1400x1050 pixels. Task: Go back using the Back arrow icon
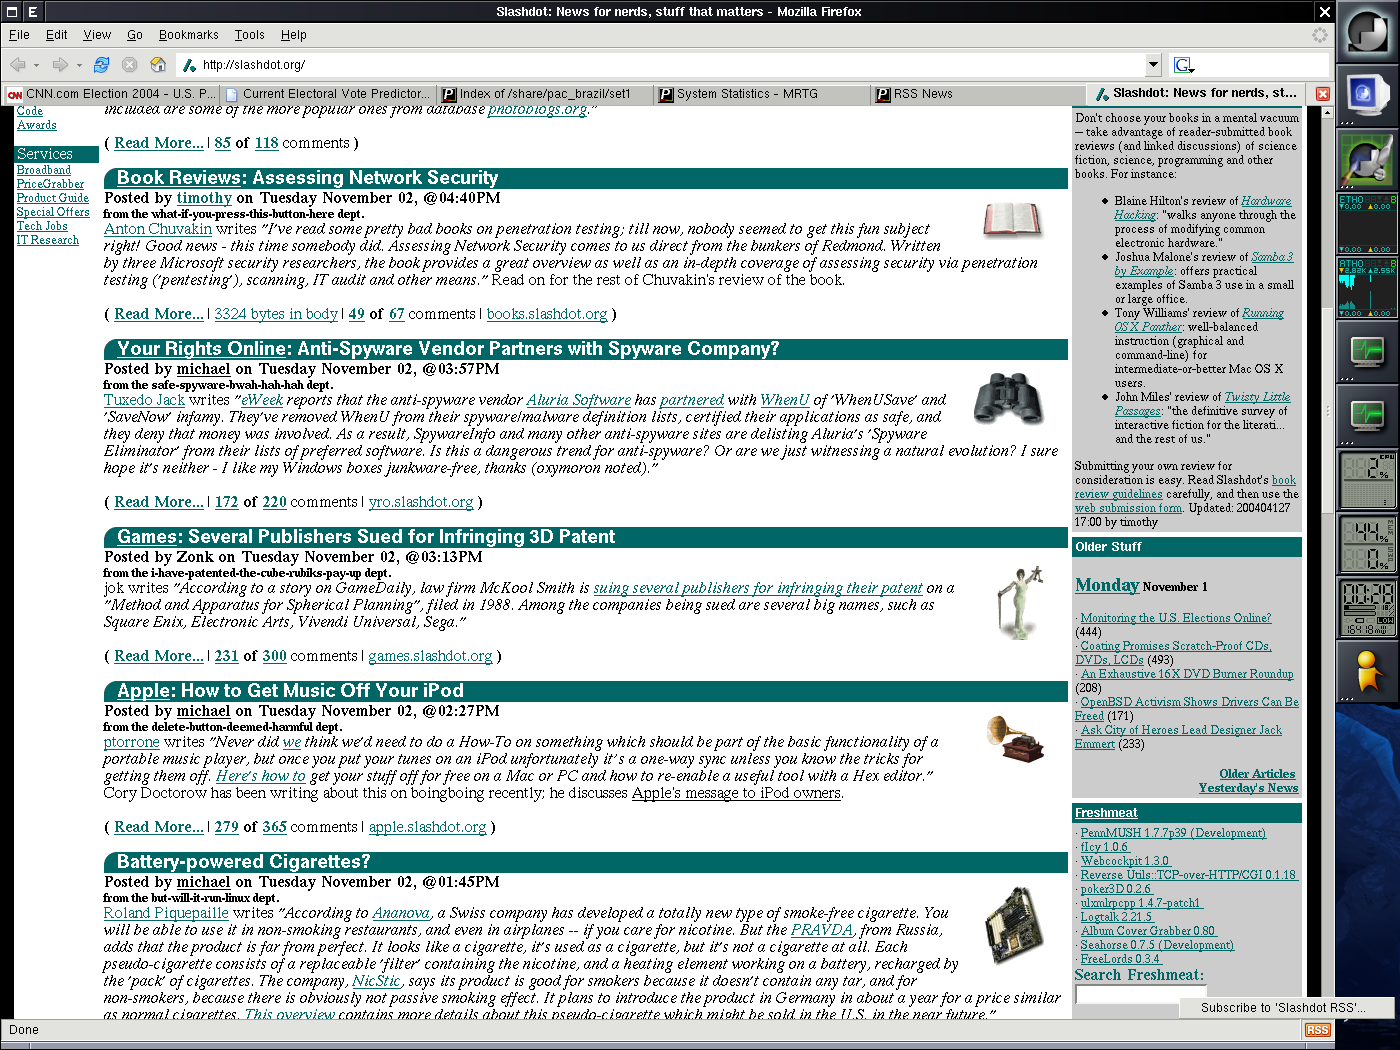click(x=18, y=65)
